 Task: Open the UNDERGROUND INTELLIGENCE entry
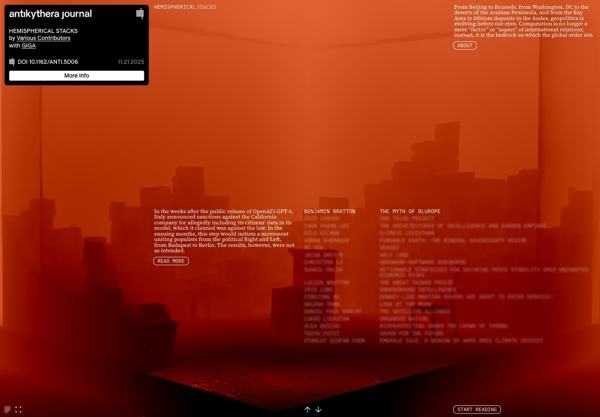click(x=418, y=290)
